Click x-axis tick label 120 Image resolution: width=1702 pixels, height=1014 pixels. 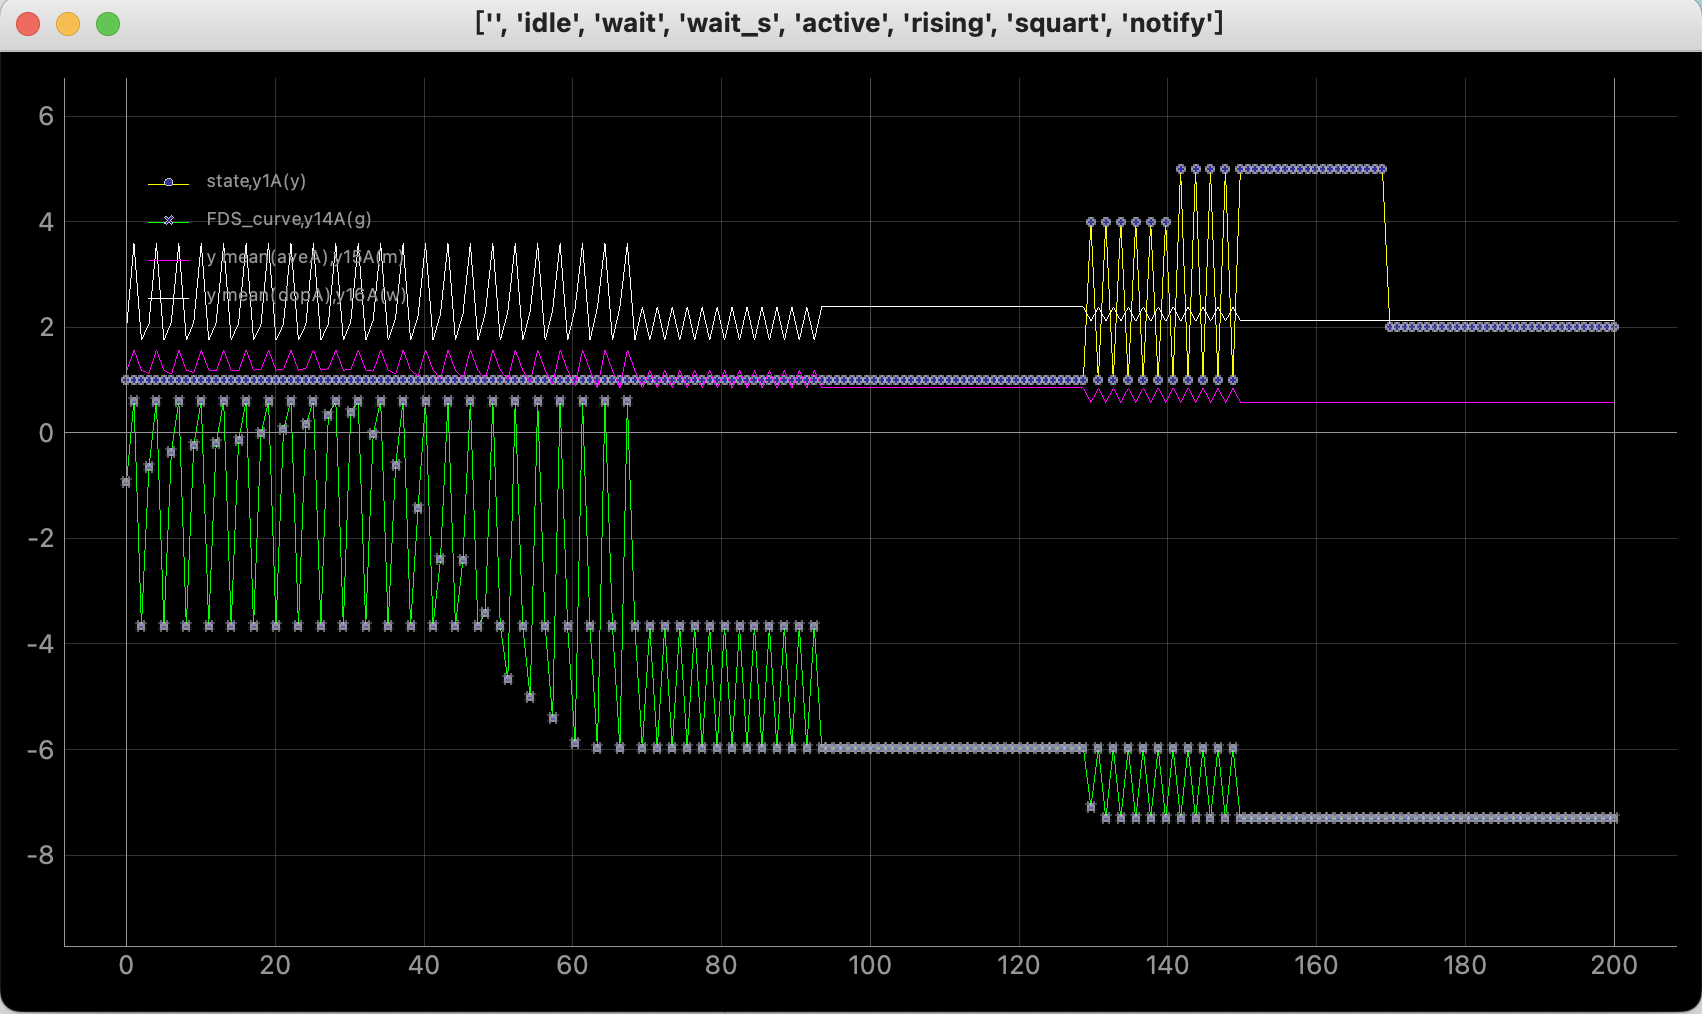1019,965
